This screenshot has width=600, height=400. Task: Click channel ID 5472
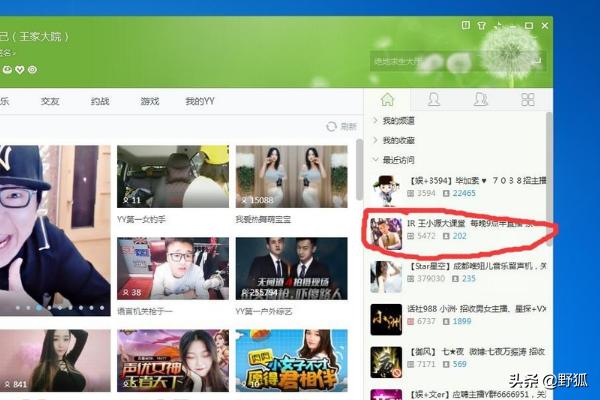tap(426, 236)
